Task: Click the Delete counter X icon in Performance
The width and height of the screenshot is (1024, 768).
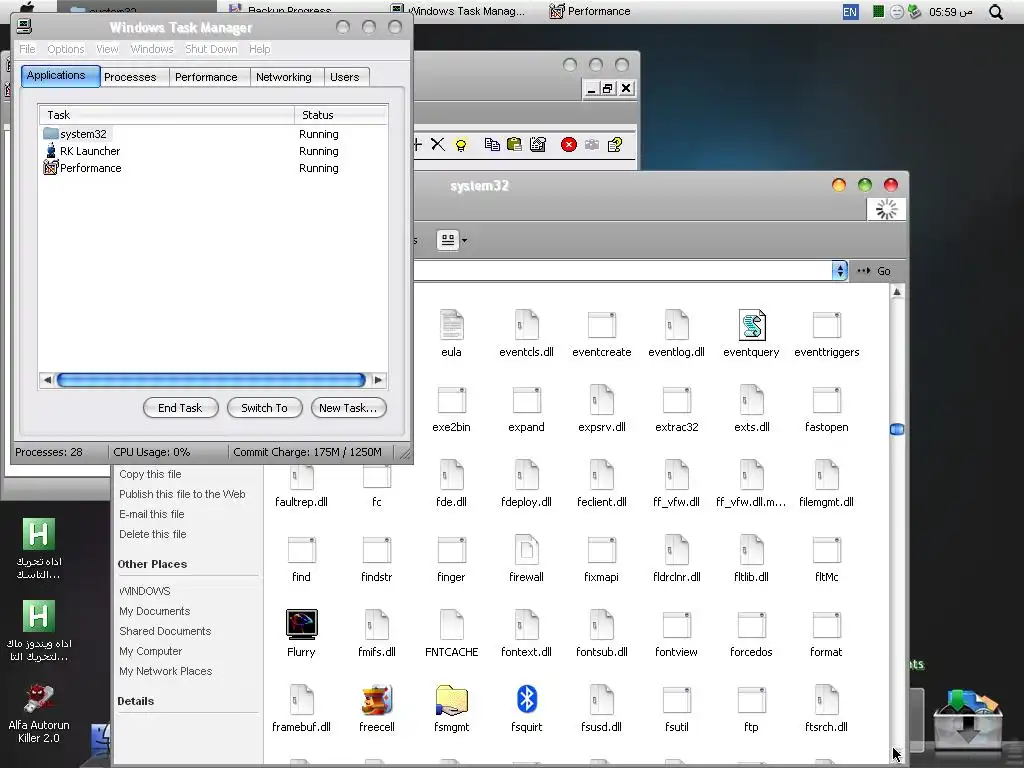Action: click(x=438, y=144)
